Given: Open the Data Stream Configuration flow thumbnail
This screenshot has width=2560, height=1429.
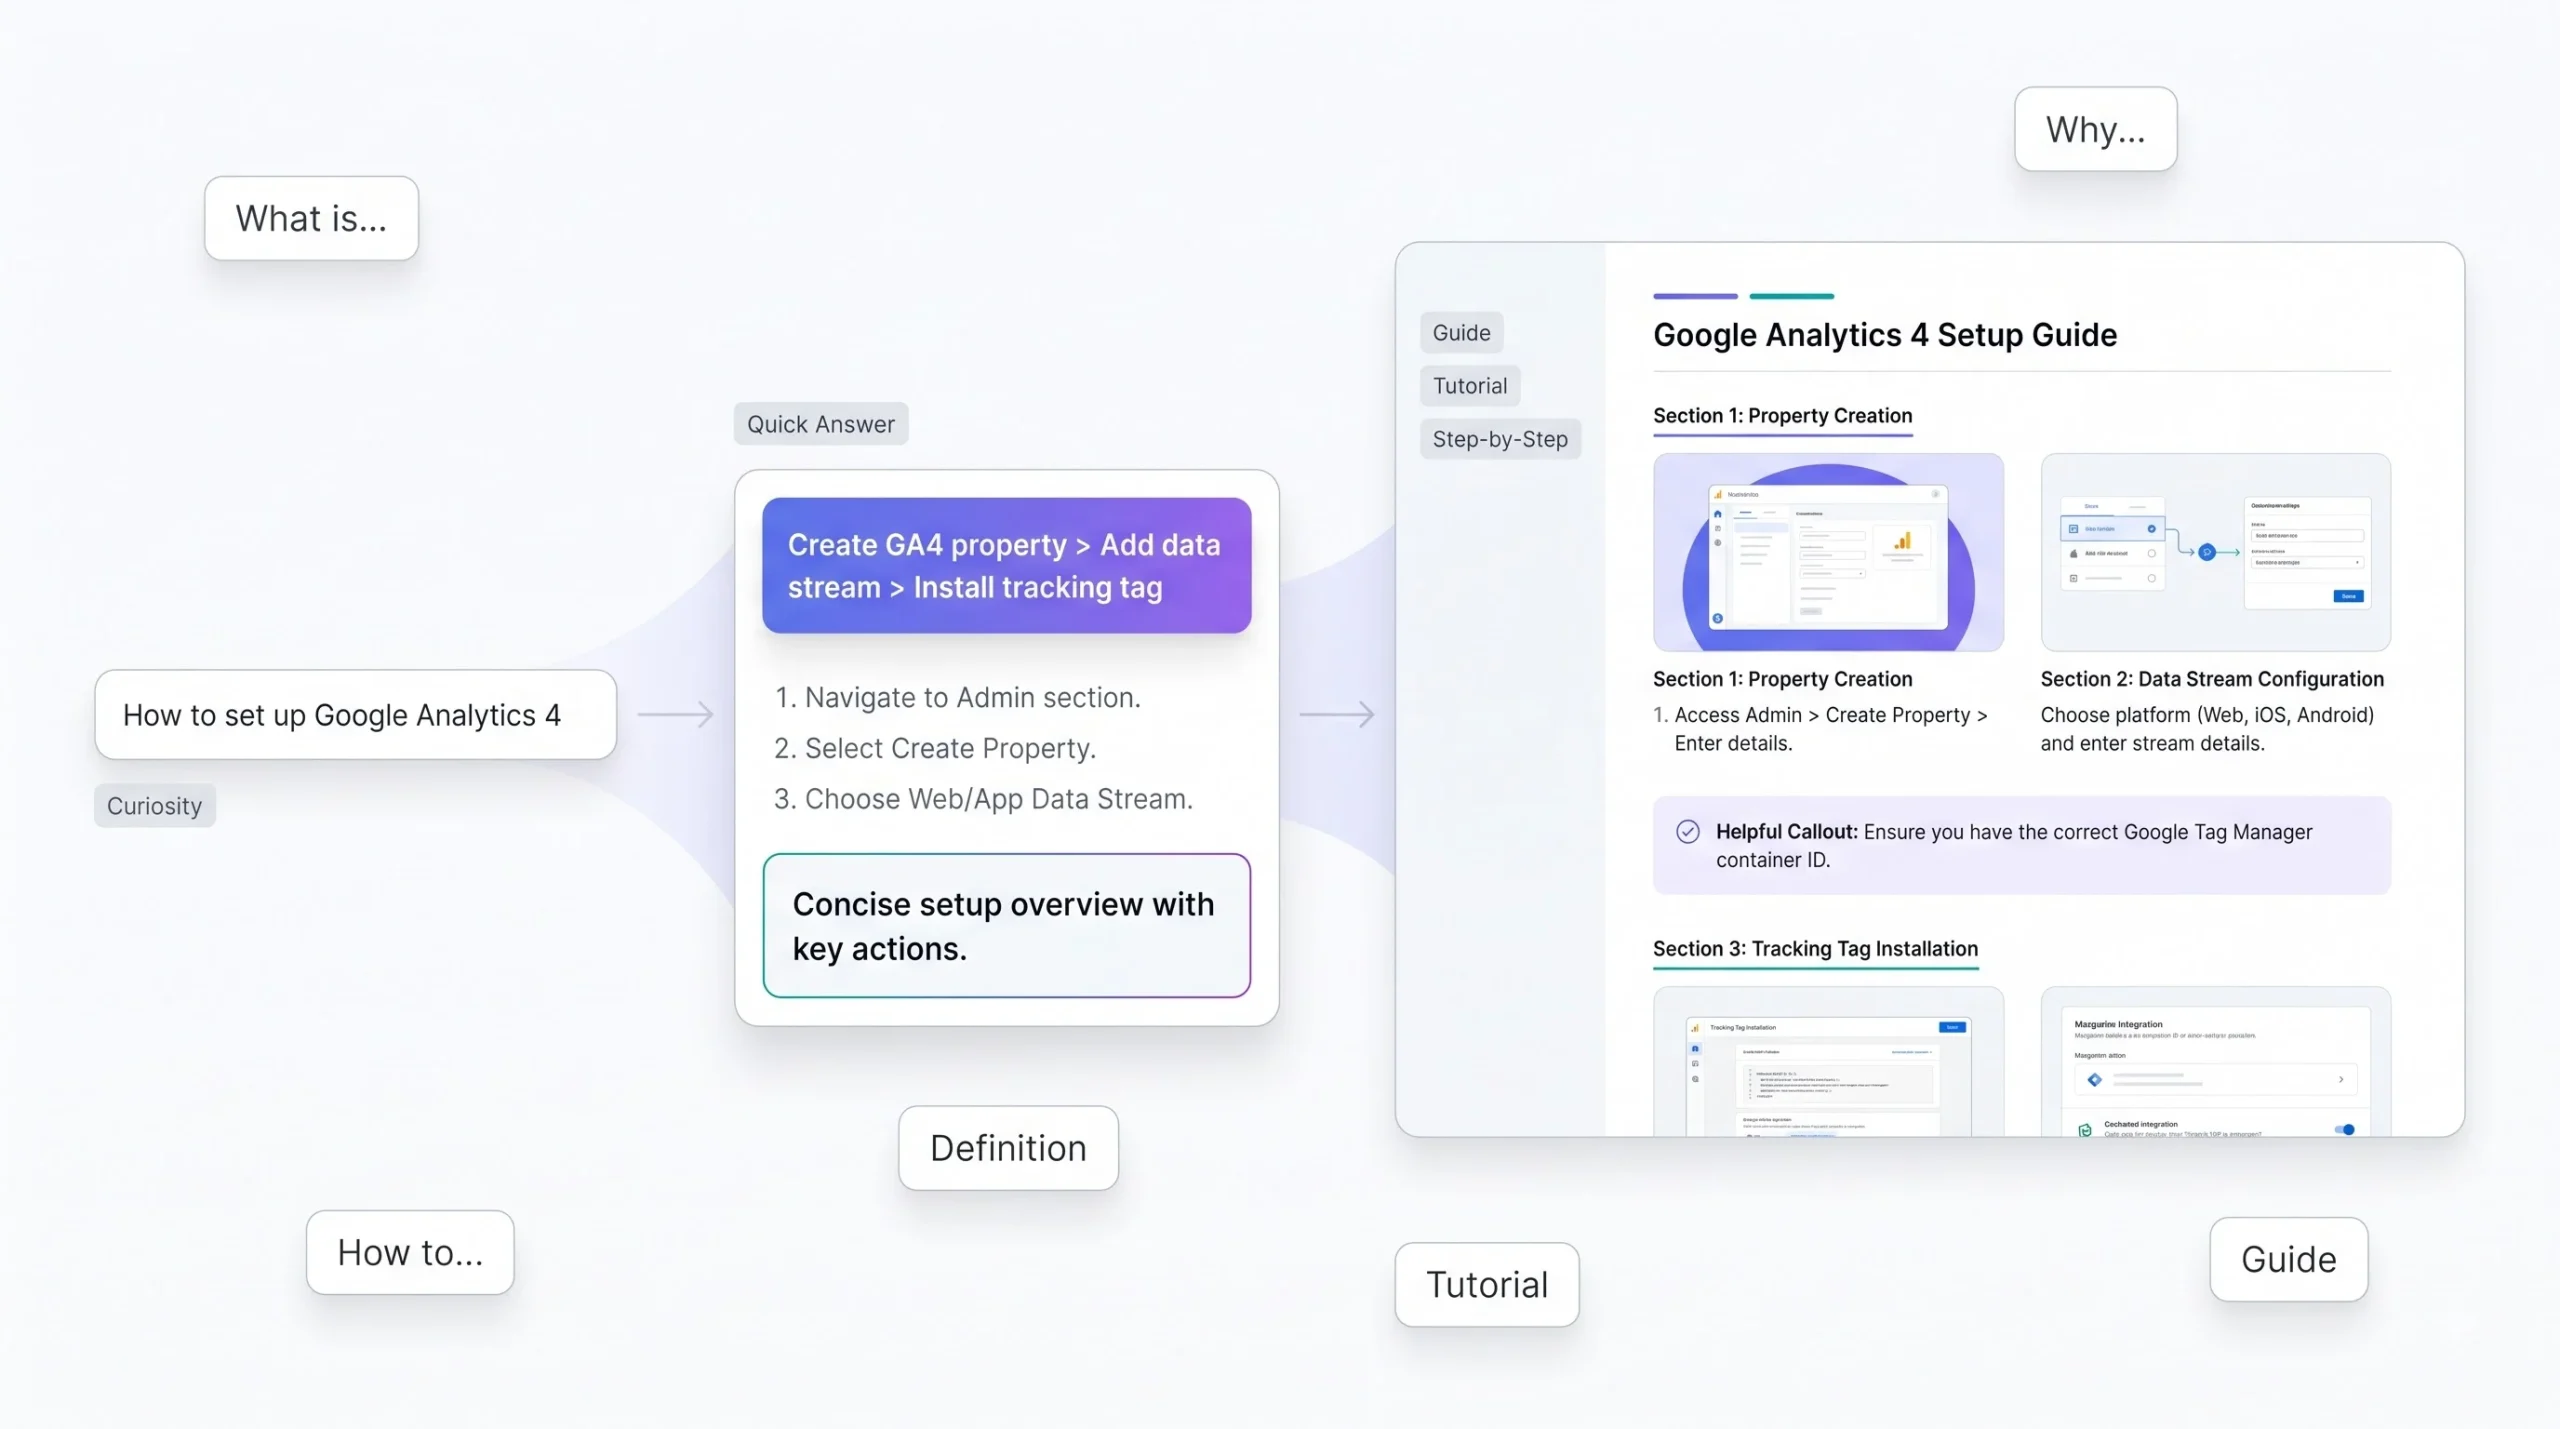Looking at the screenshot, I should point(2215,552).
